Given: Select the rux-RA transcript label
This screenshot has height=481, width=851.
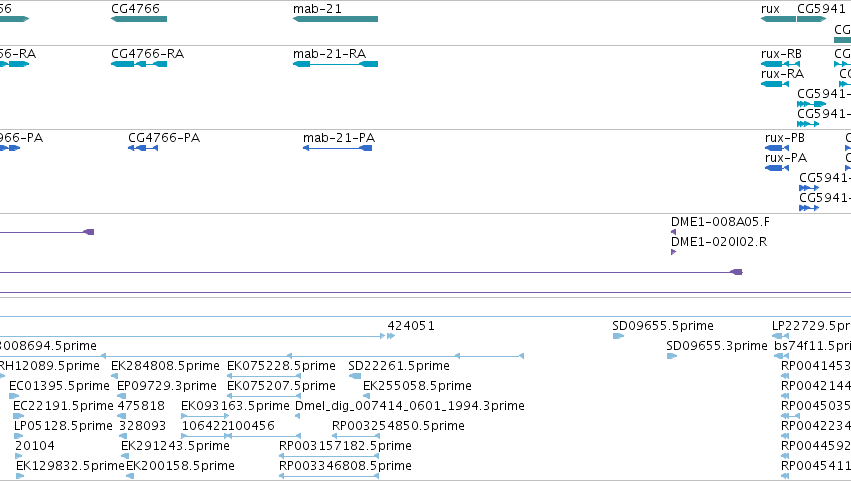Looking at the screenshot, I should point(782,74).
